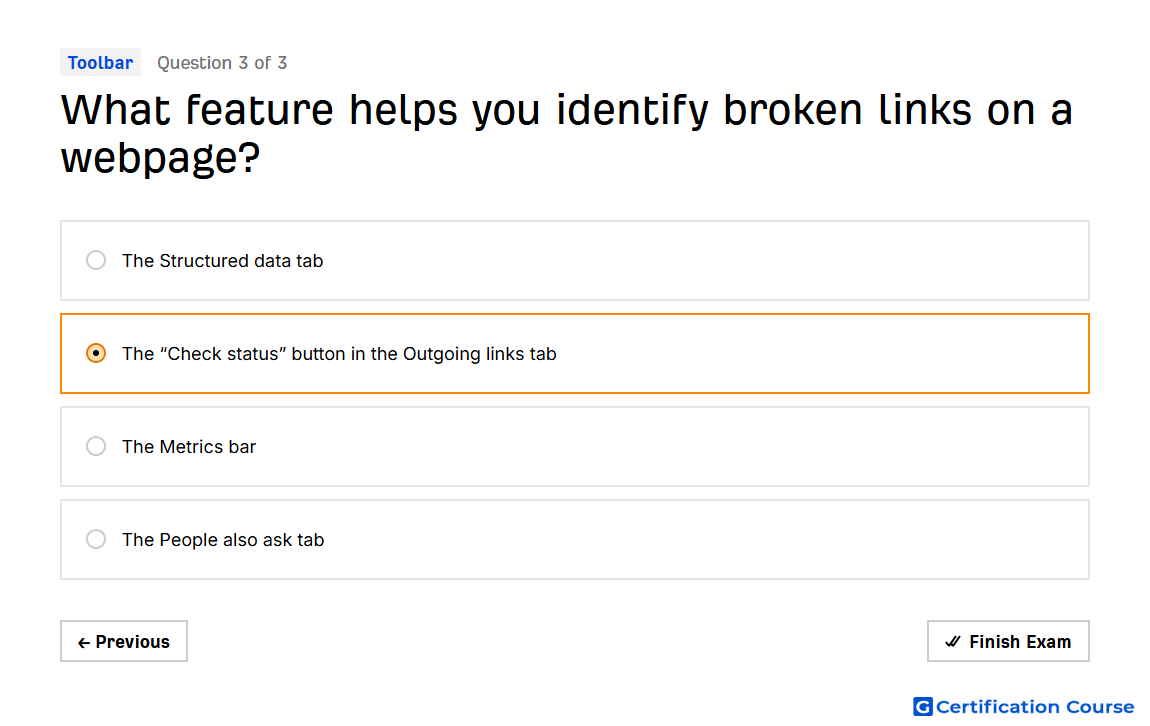The height and width of the screenshot is (726, 1150).
Task: Select the Structured data tab radio button
Action: 96,260
